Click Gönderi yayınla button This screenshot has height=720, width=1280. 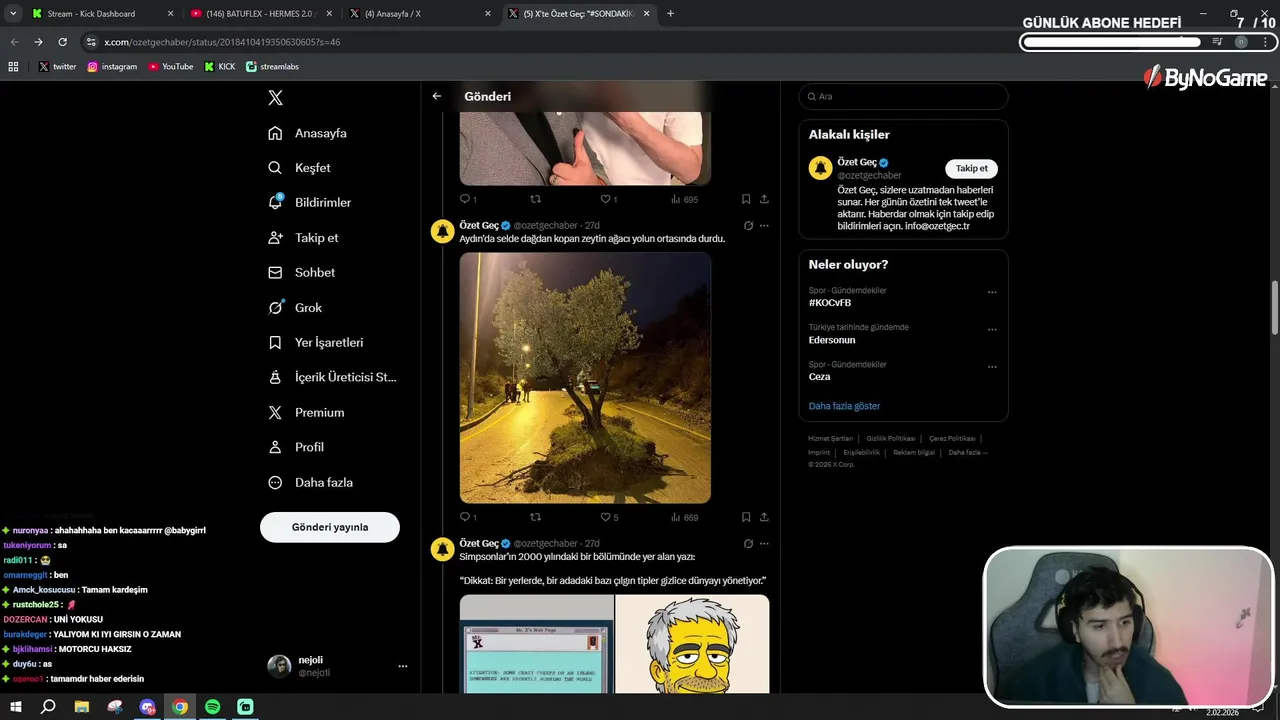tap(330, 527)
